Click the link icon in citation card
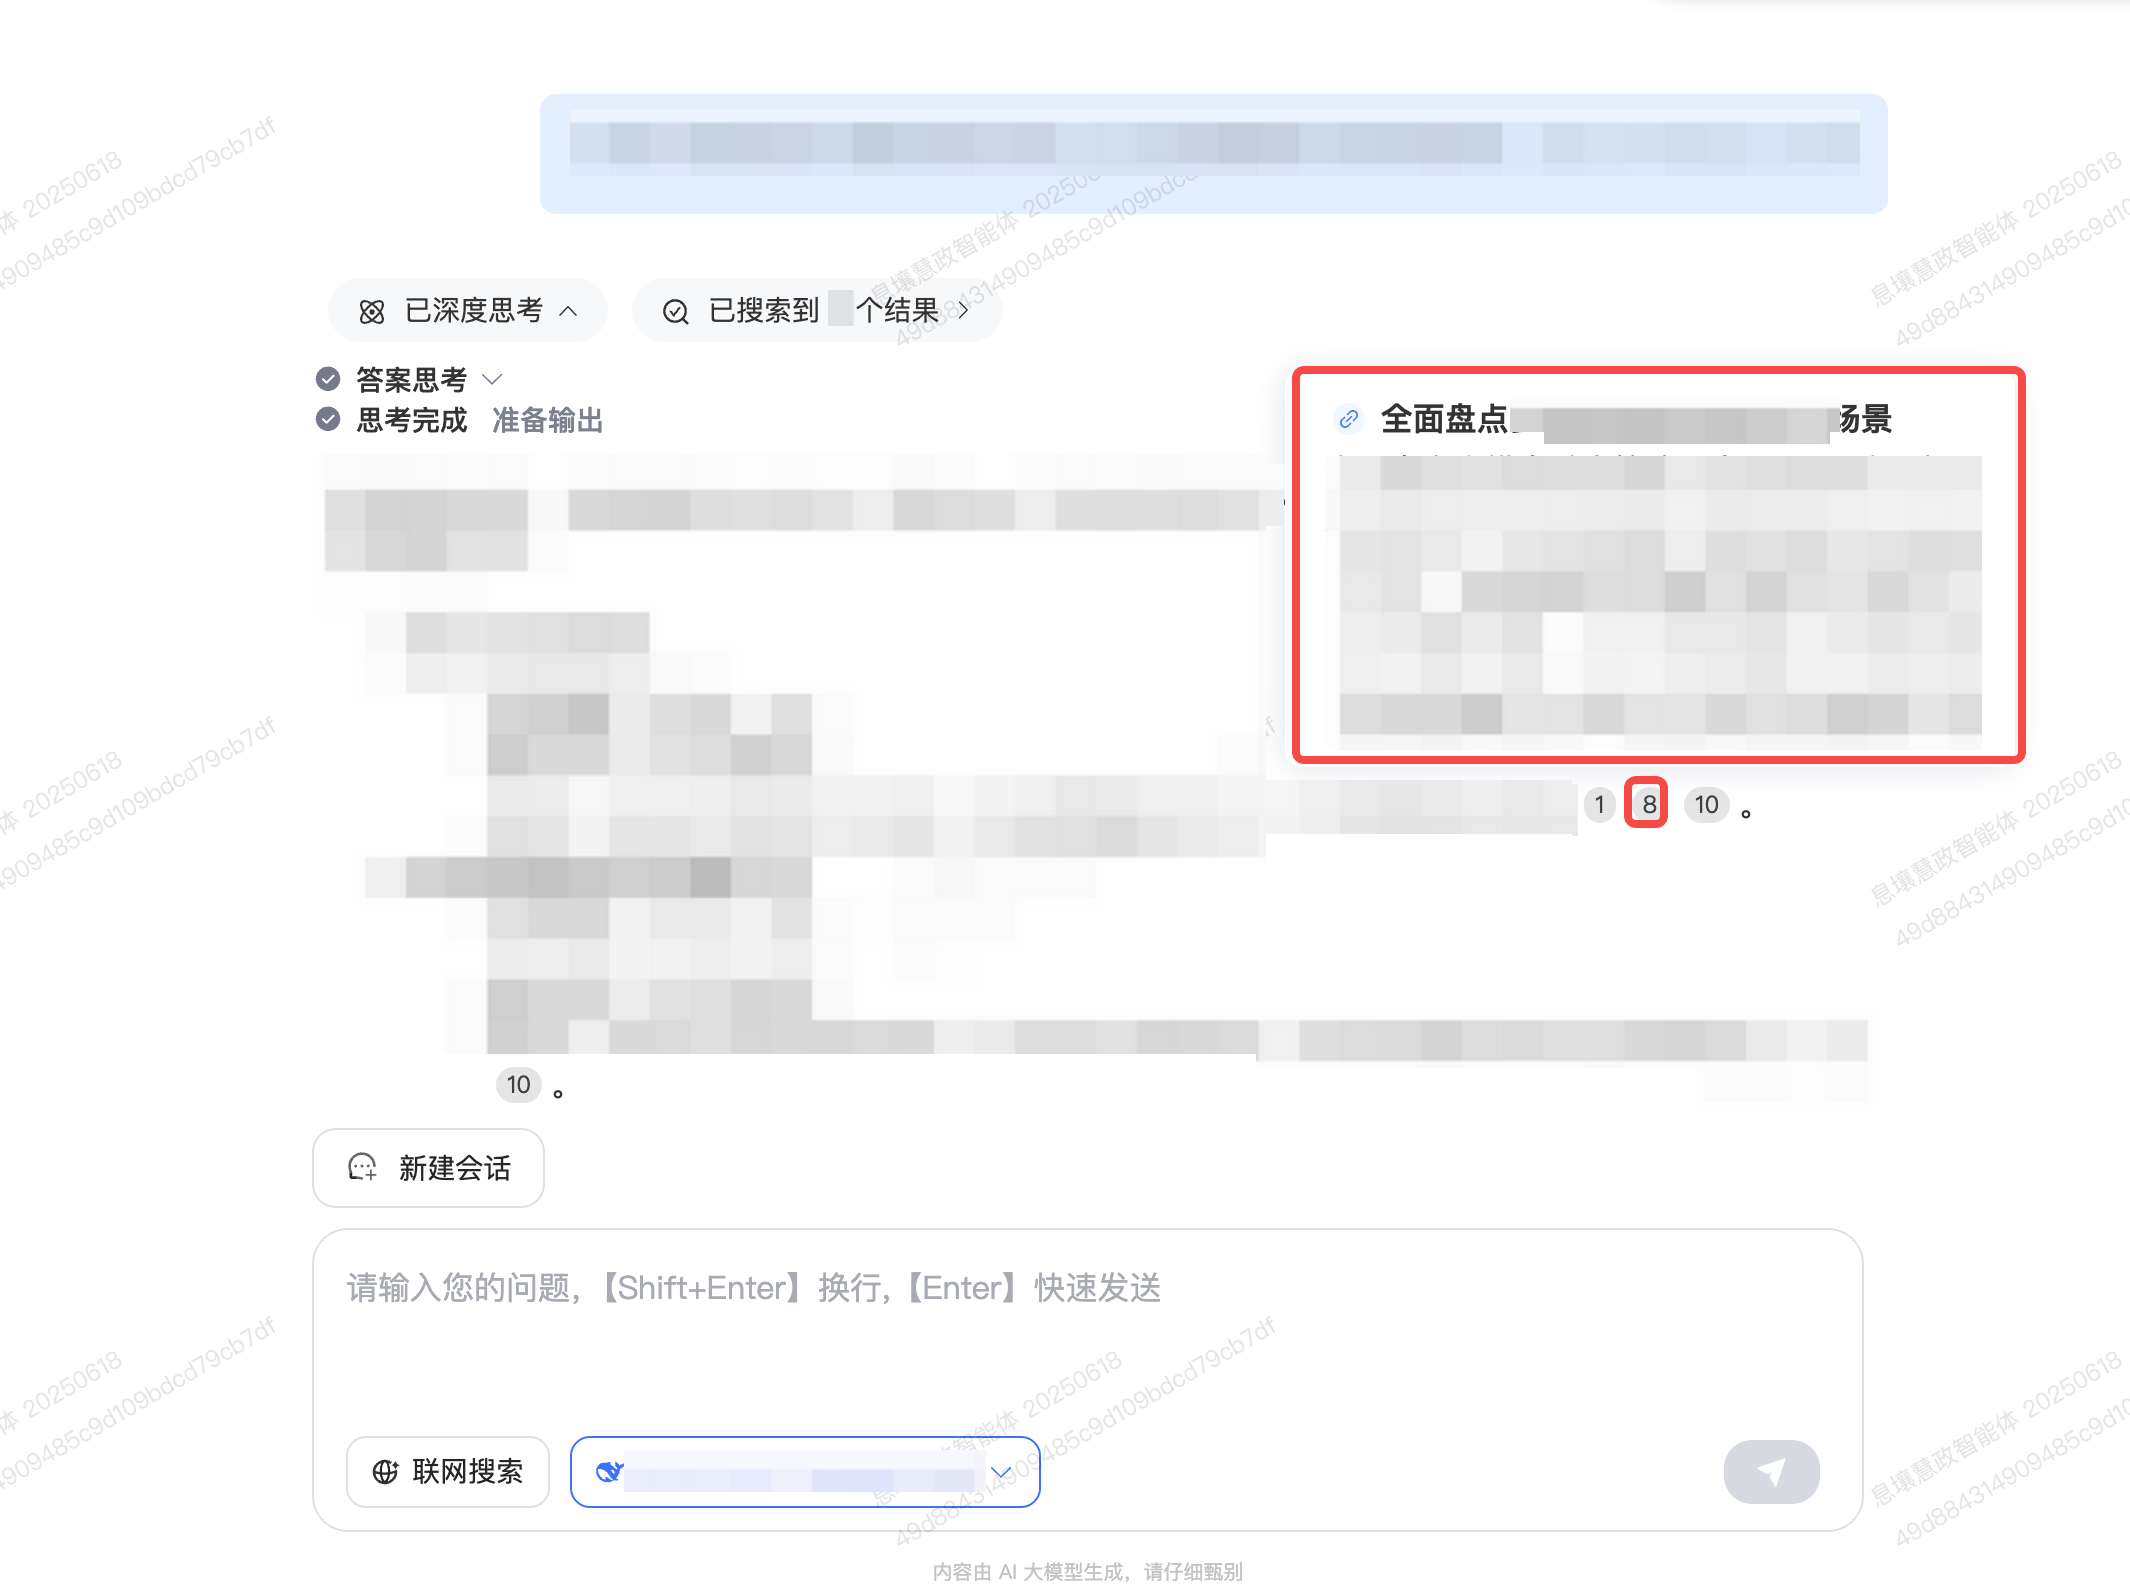This screenshot has height=1586, width=2130. [x=1349, y=419]
